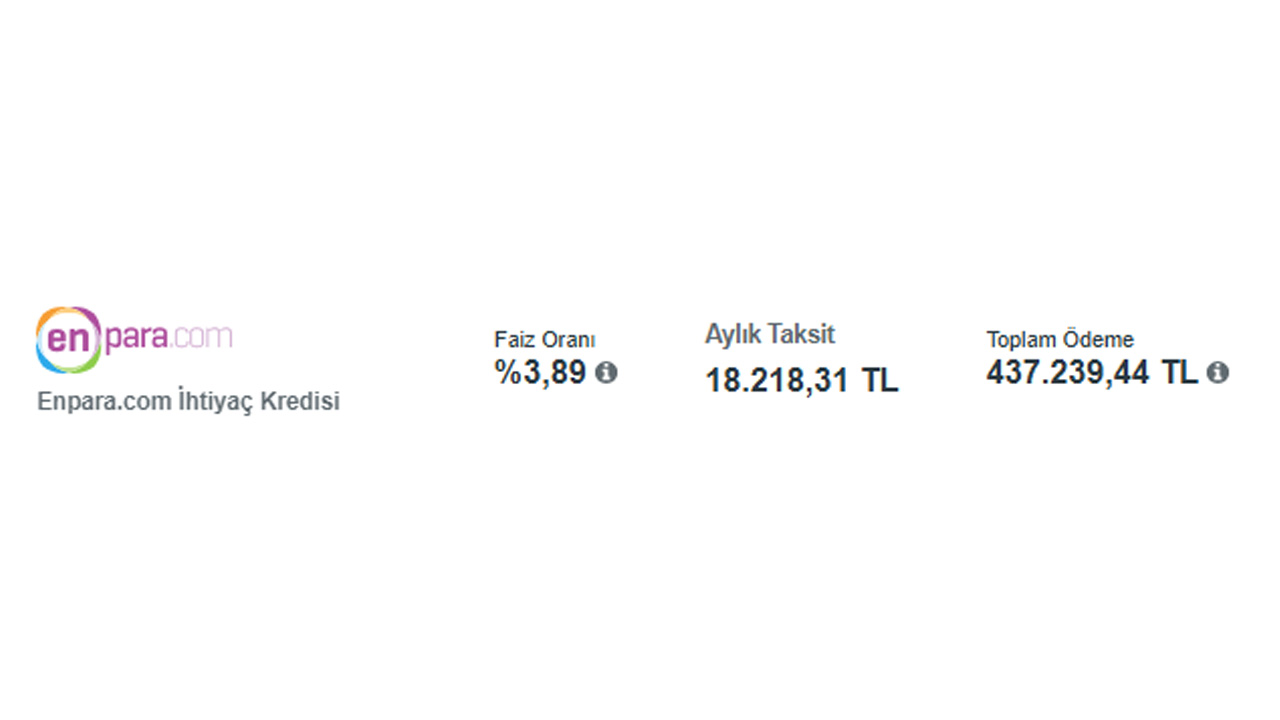Screen dimensions: 1280x720
Task: Open info icon beside total payment amount
Action: [x=1217, y=373]
